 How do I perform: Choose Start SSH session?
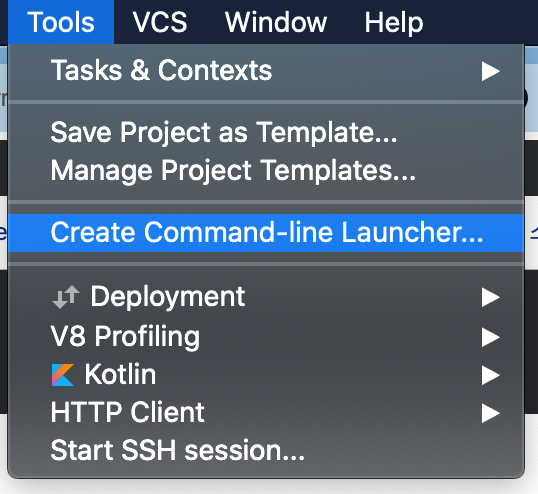pyautogui.click(x=266, y=450)
